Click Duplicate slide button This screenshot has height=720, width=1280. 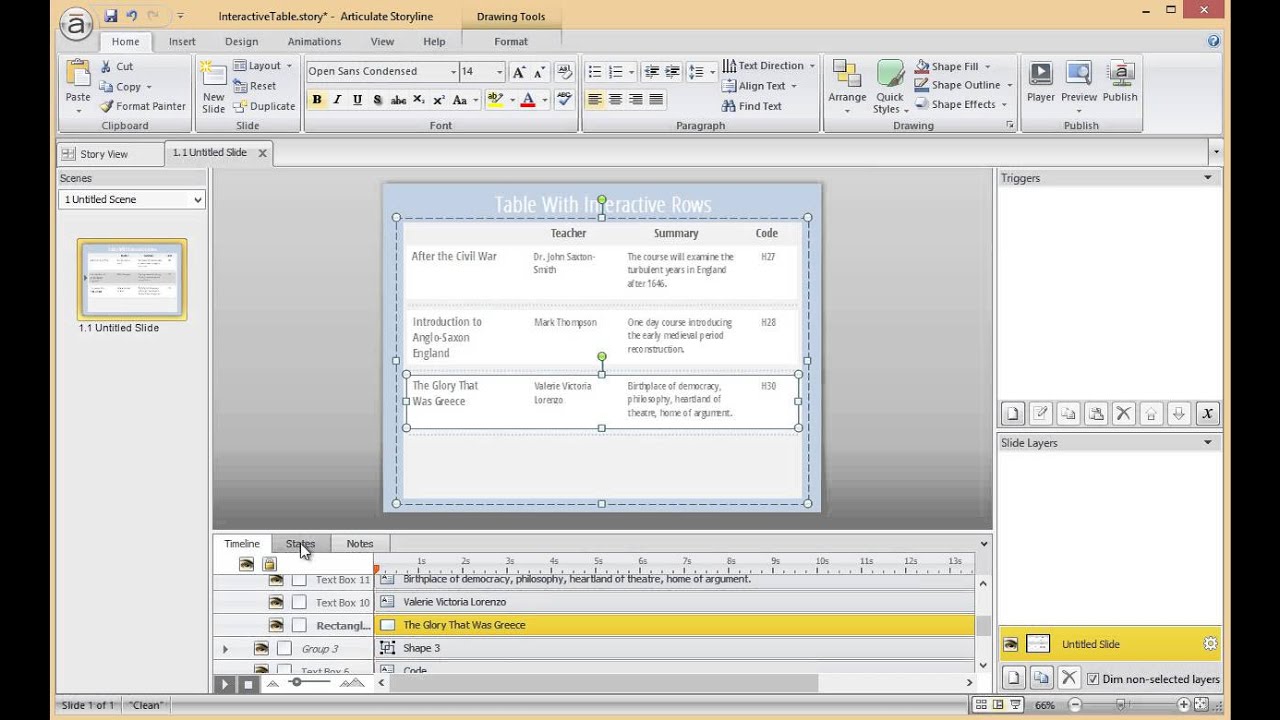(264, 106)
